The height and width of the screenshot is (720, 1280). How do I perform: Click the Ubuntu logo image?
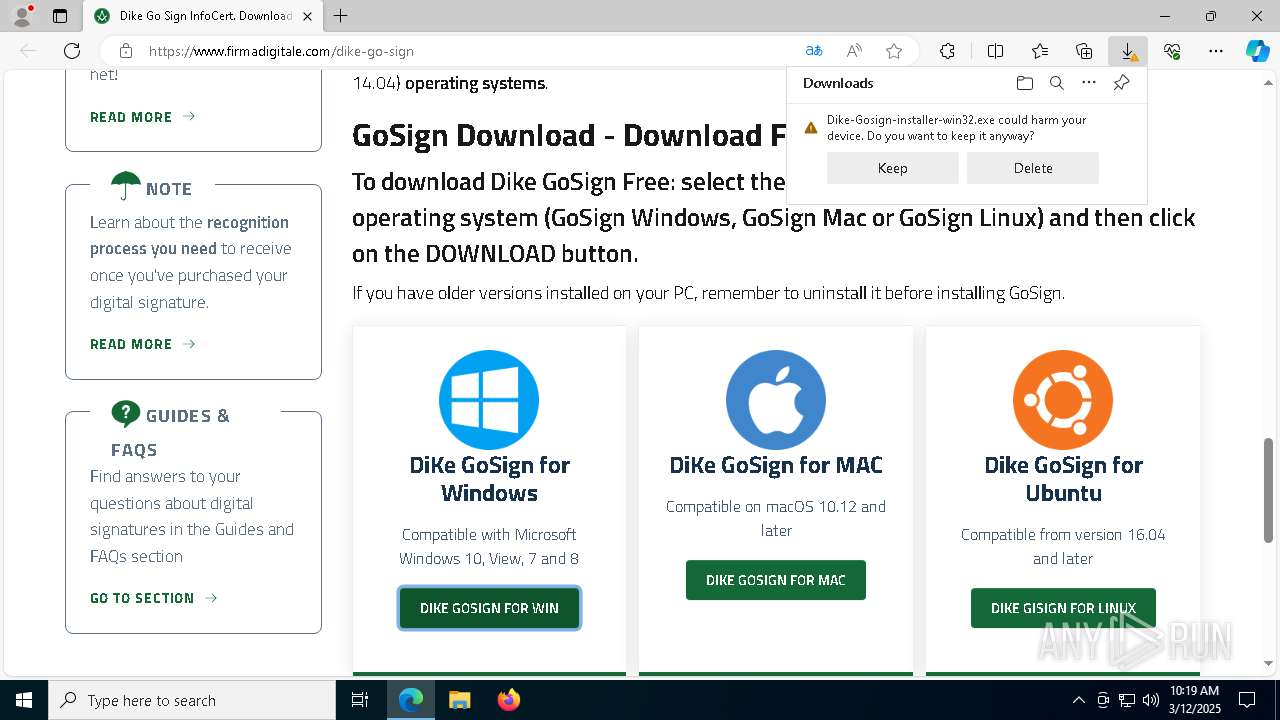(x=1063, y=400)
